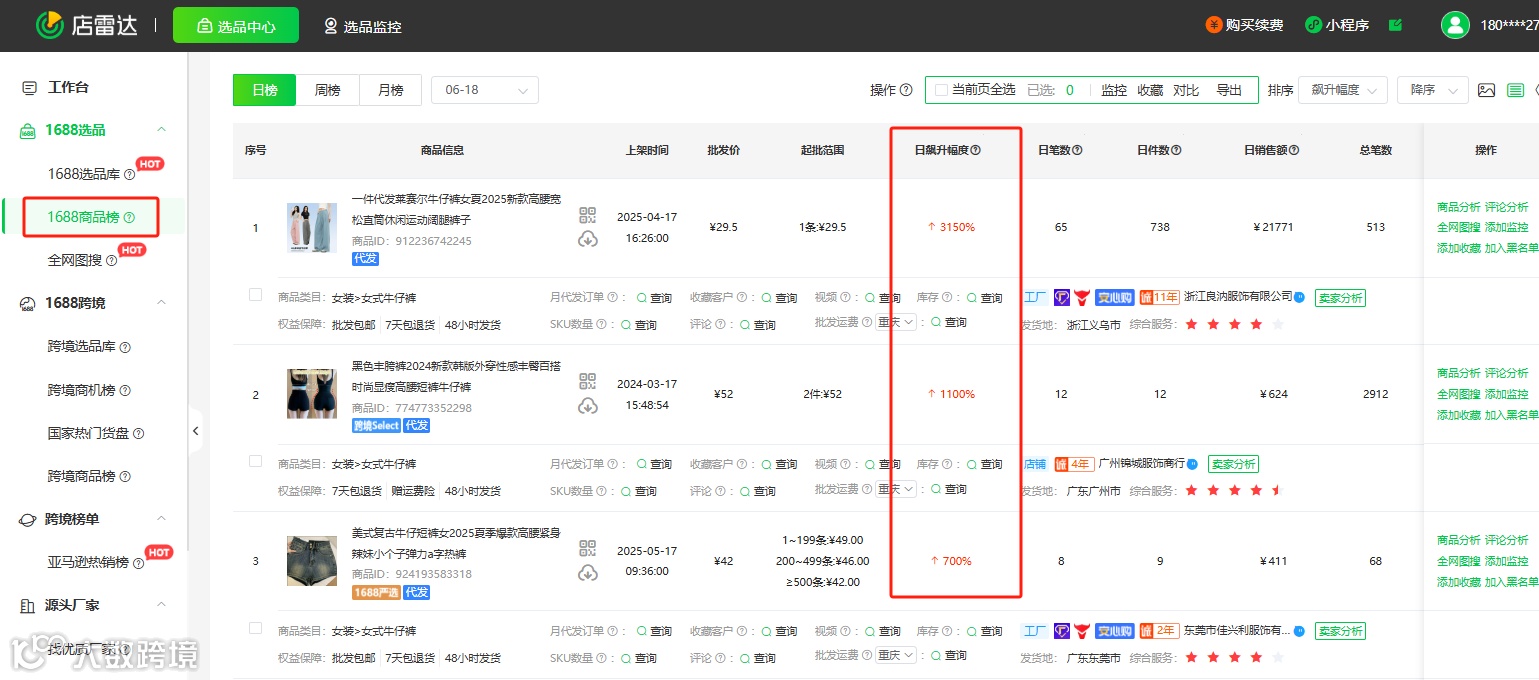Open thumbnail of 莱赛尔牛仔裤 product
Screen dimensions: 1539x680
(x=312, y=227)
